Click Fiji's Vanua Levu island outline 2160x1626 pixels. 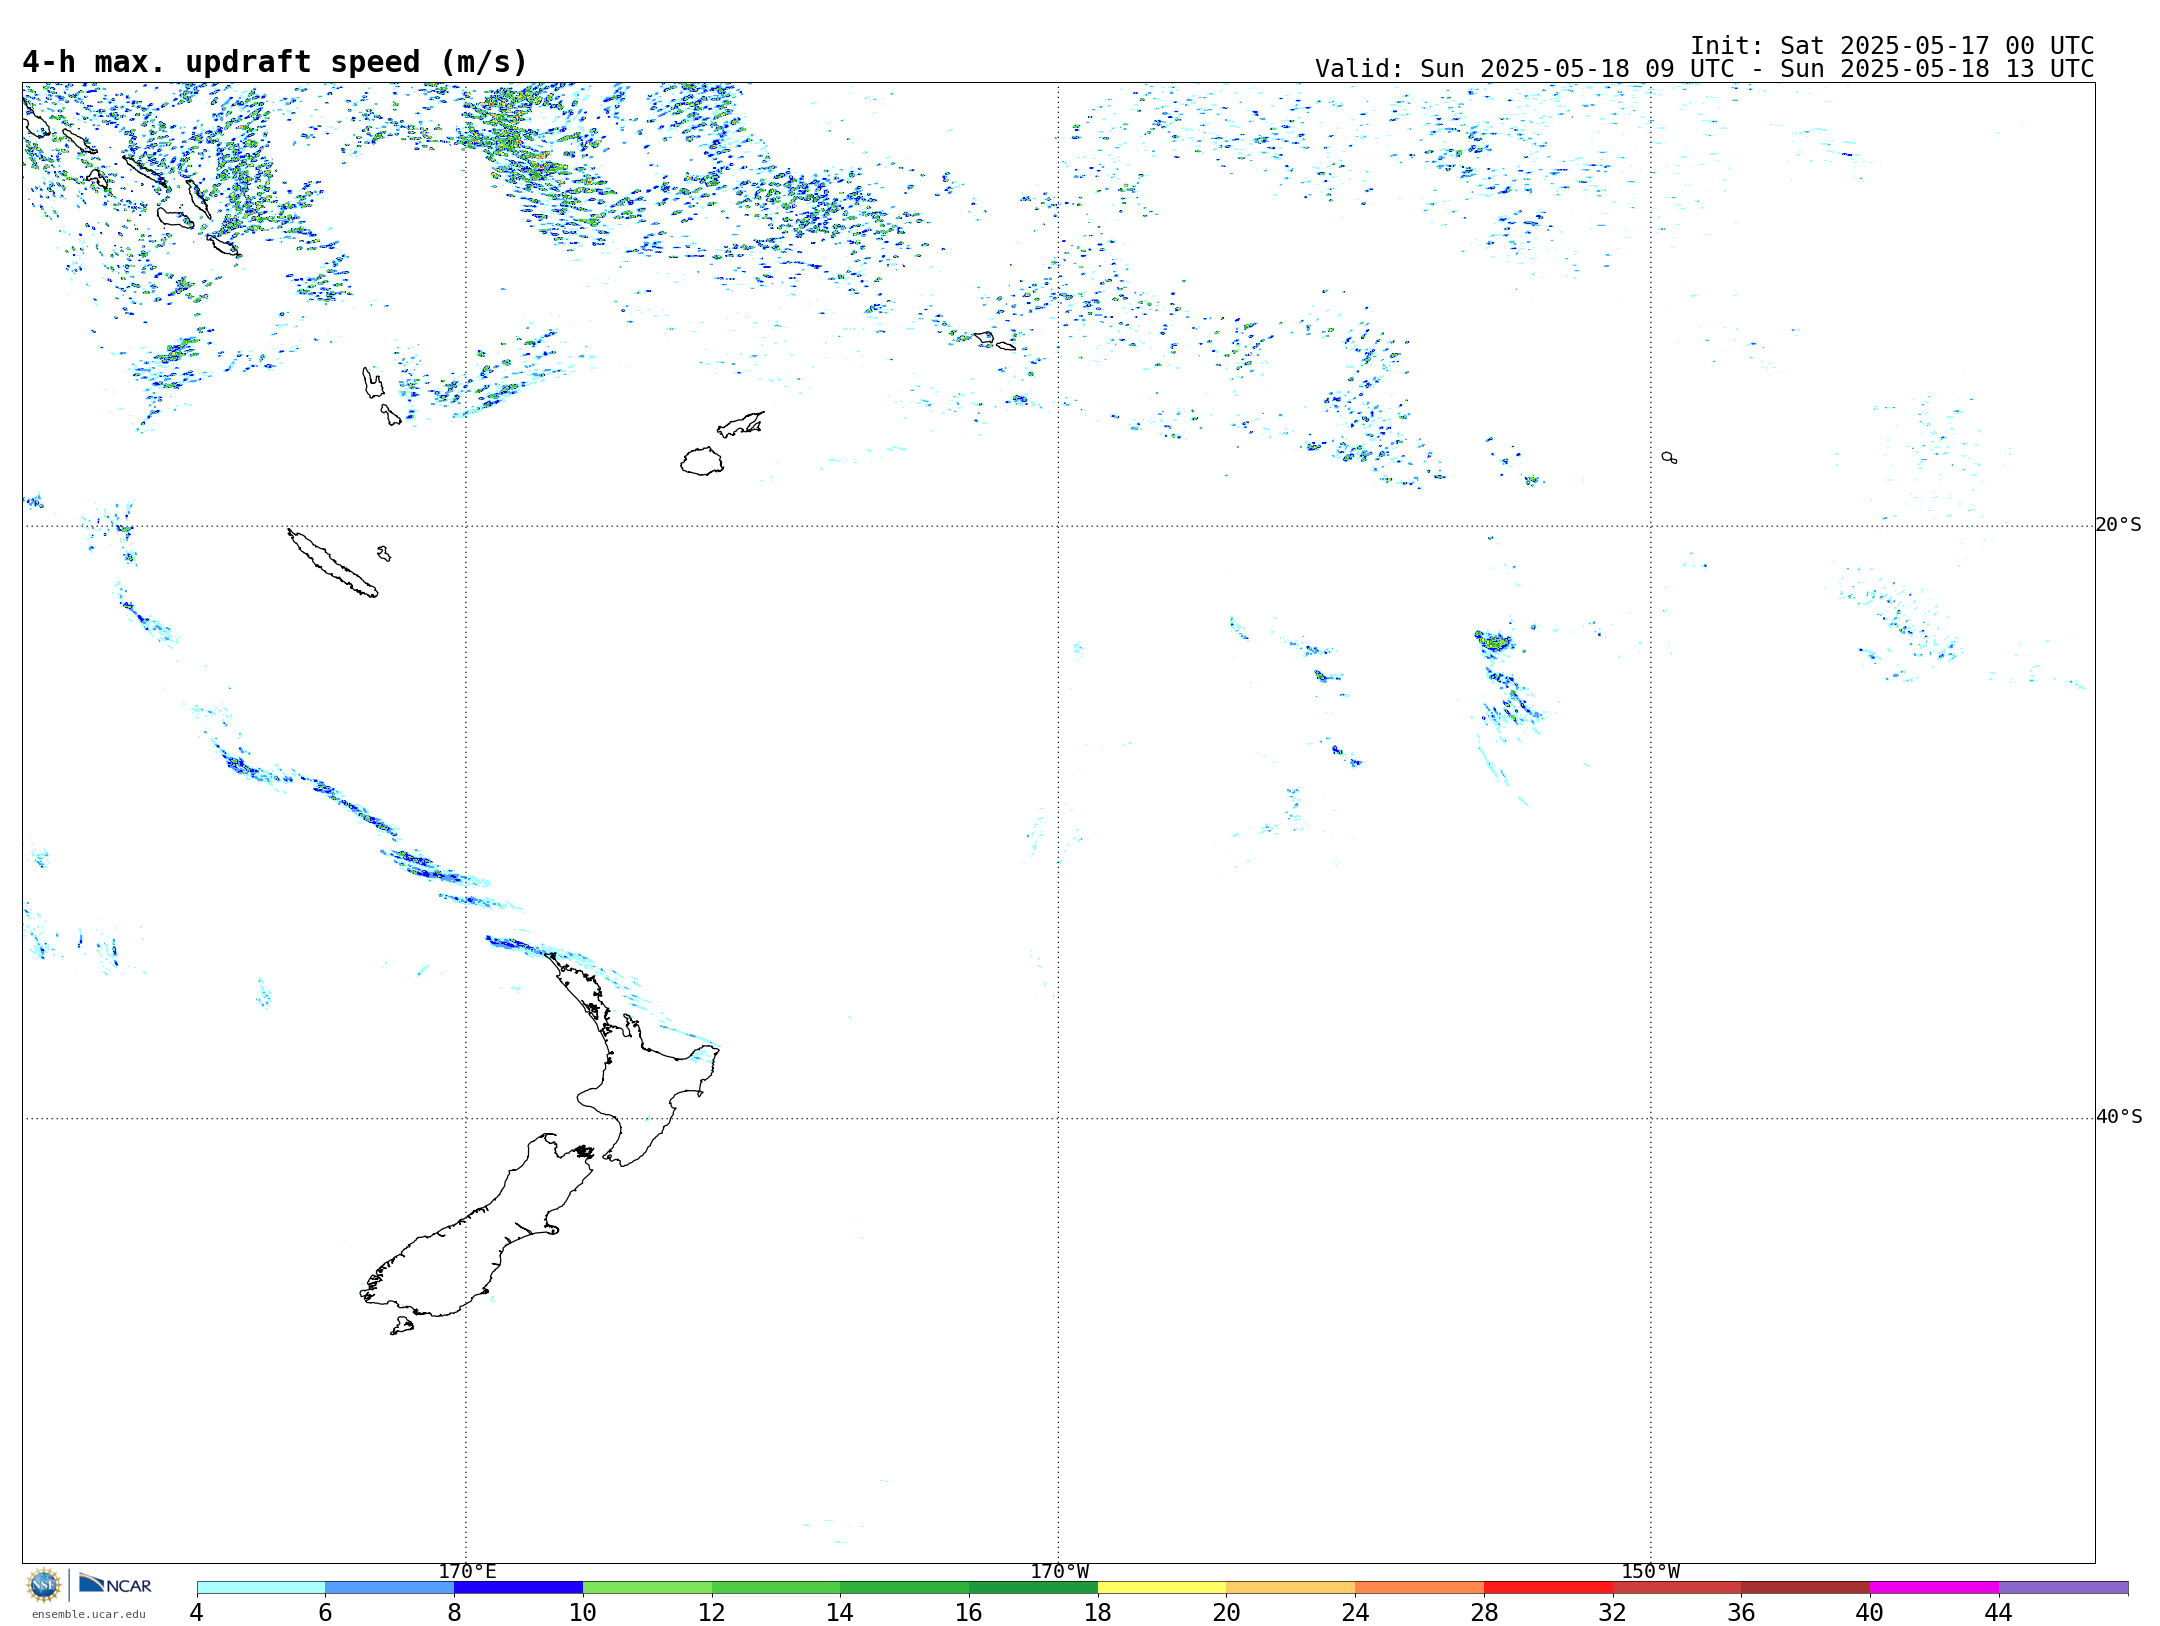coord(741,424)
